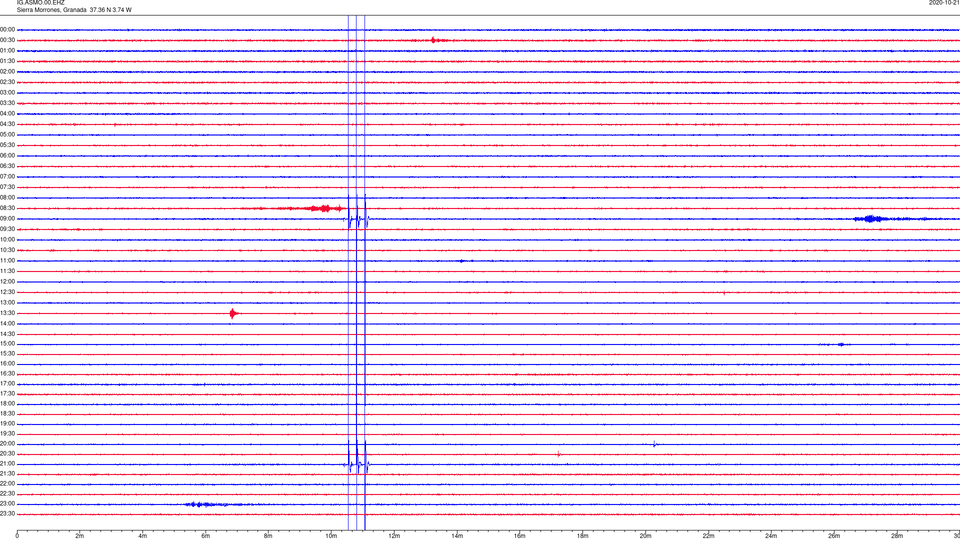Select the 23:00 trace time label
This screenshot has width=960, height=540.
tap(7, 504)
